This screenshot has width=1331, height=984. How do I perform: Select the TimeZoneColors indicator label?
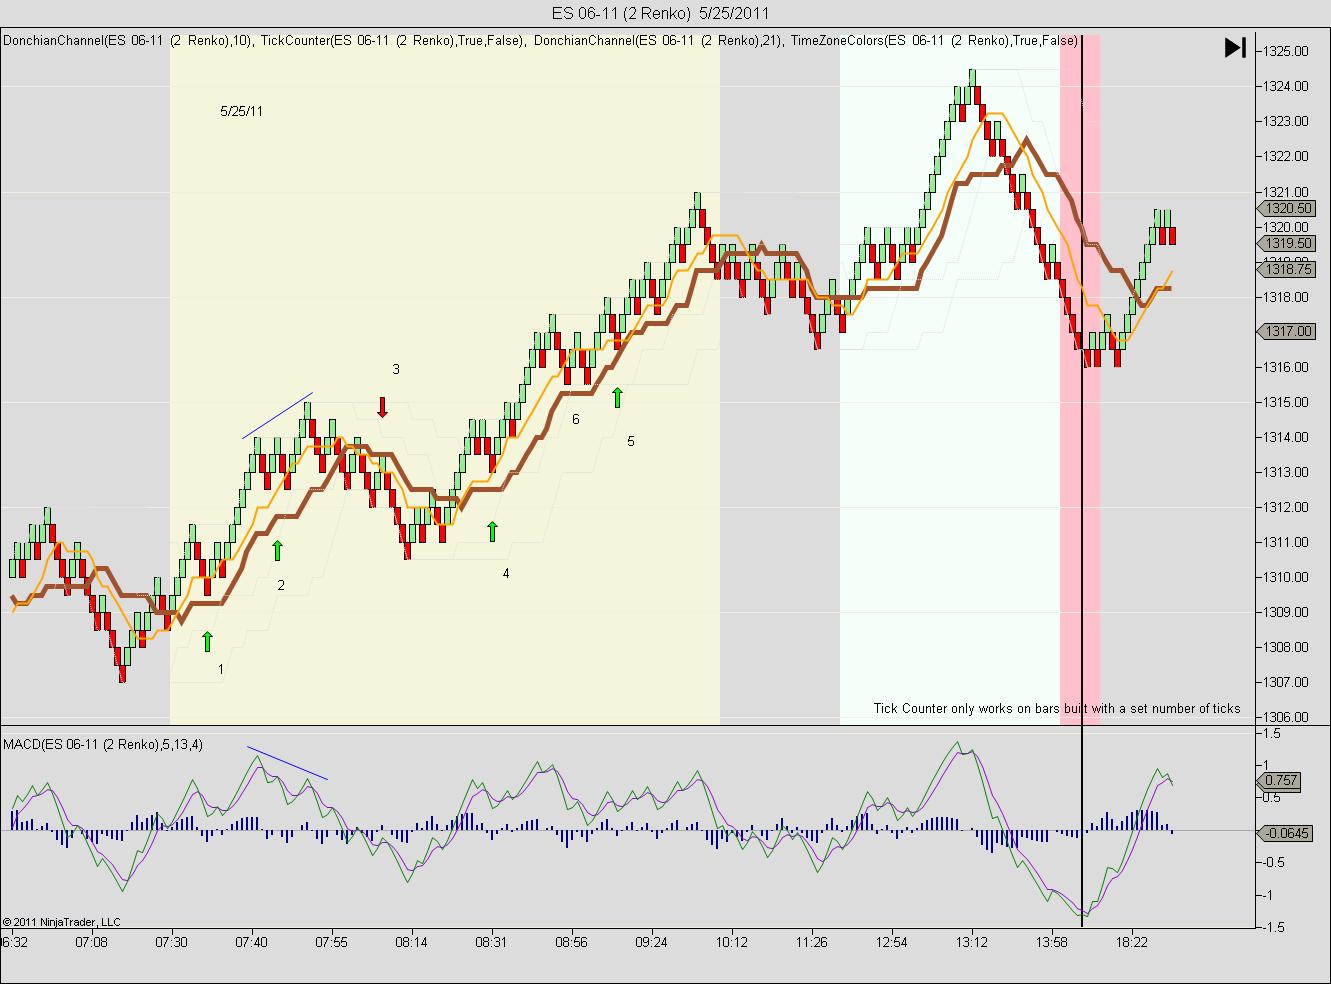tap(934, 41)
